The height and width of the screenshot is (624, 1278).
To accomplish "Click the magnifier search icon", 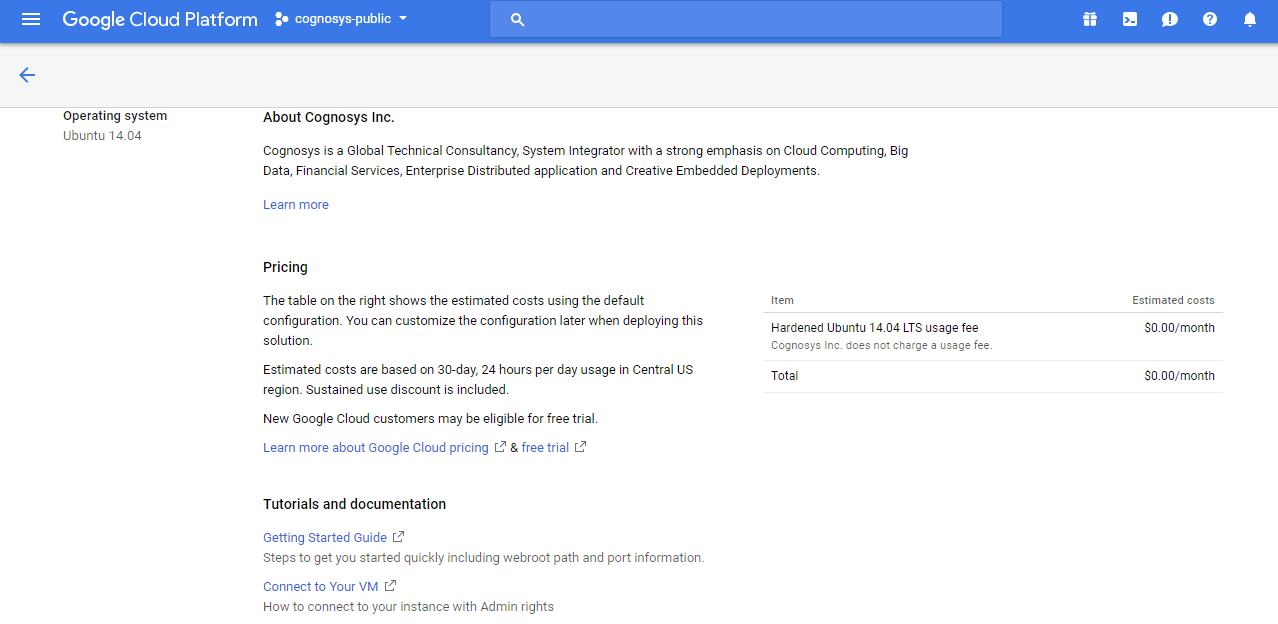I will (x=517, y=19).
